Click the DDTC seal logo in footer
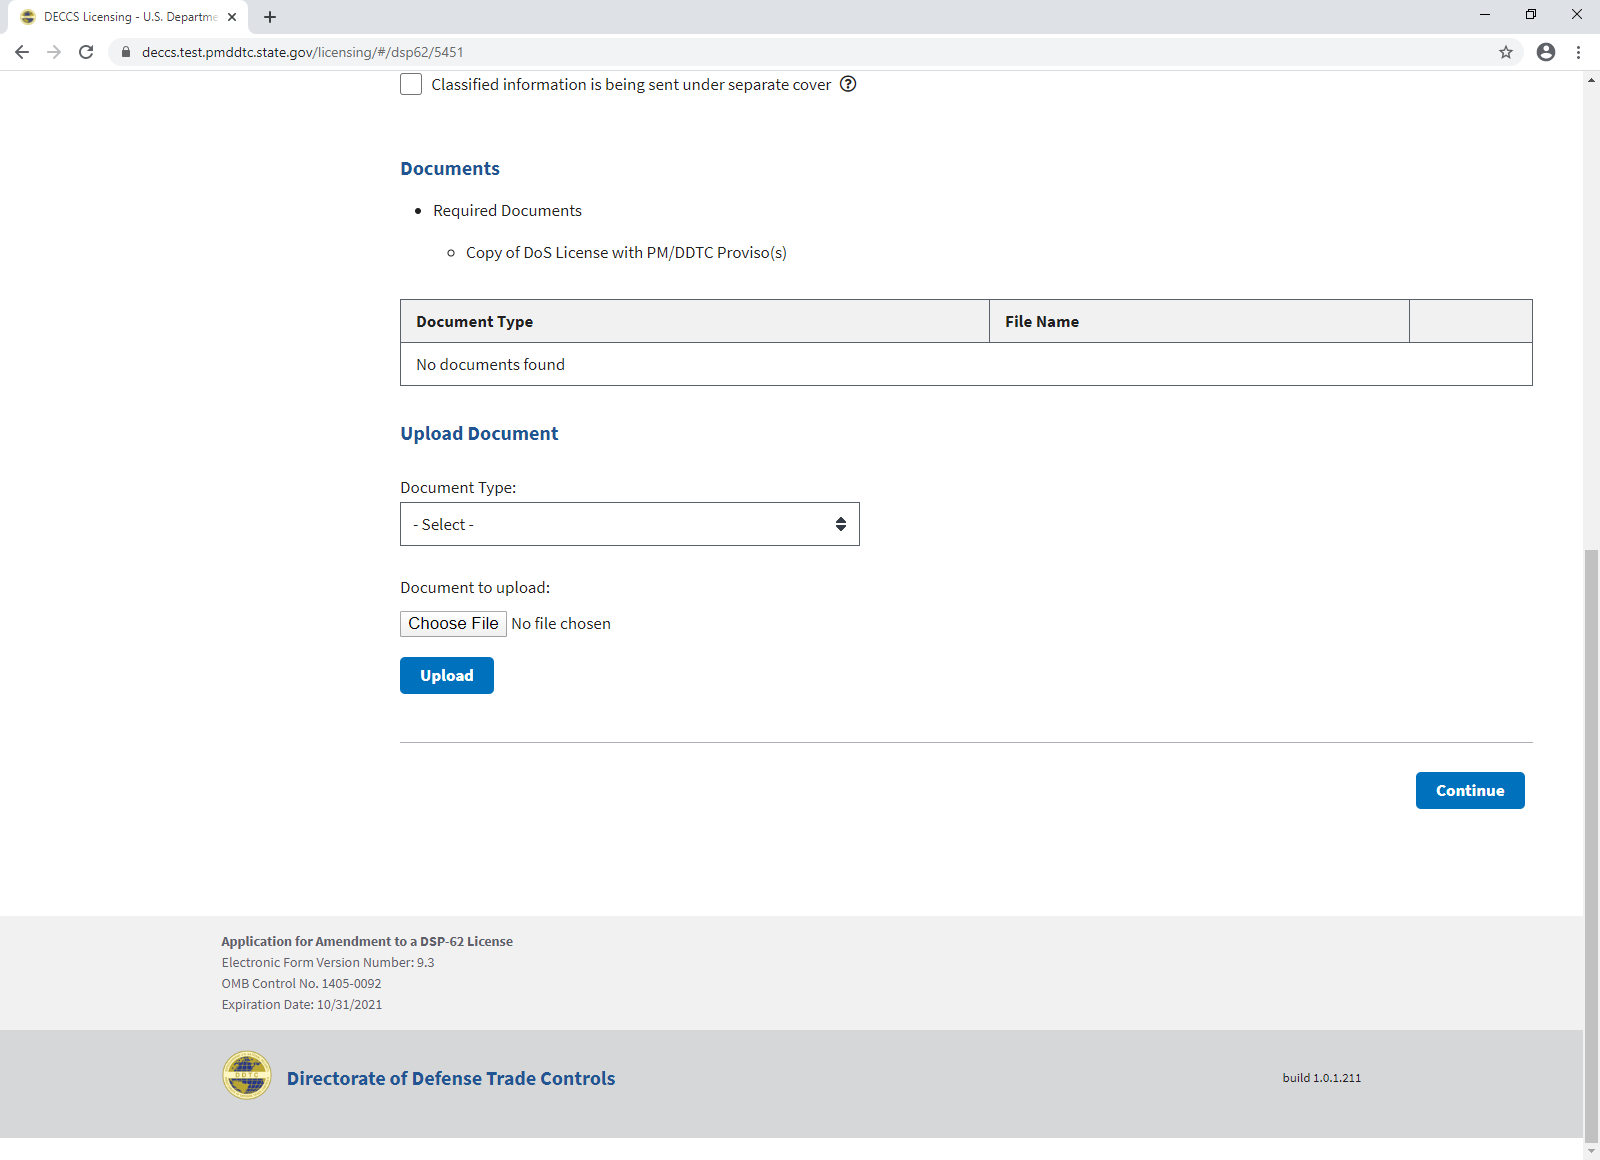Viewport: 1600px width, 1160px height. point(246,1076)
